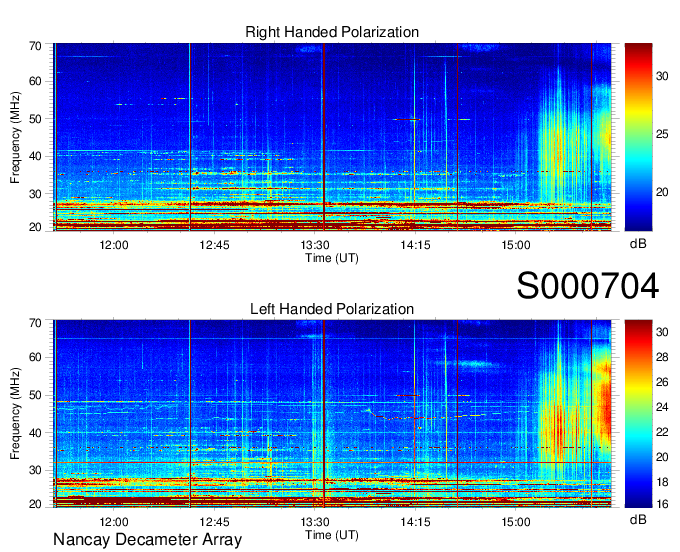Click the 50 MHz tick on the right-handed plot axis

click(x=35, y=119)
